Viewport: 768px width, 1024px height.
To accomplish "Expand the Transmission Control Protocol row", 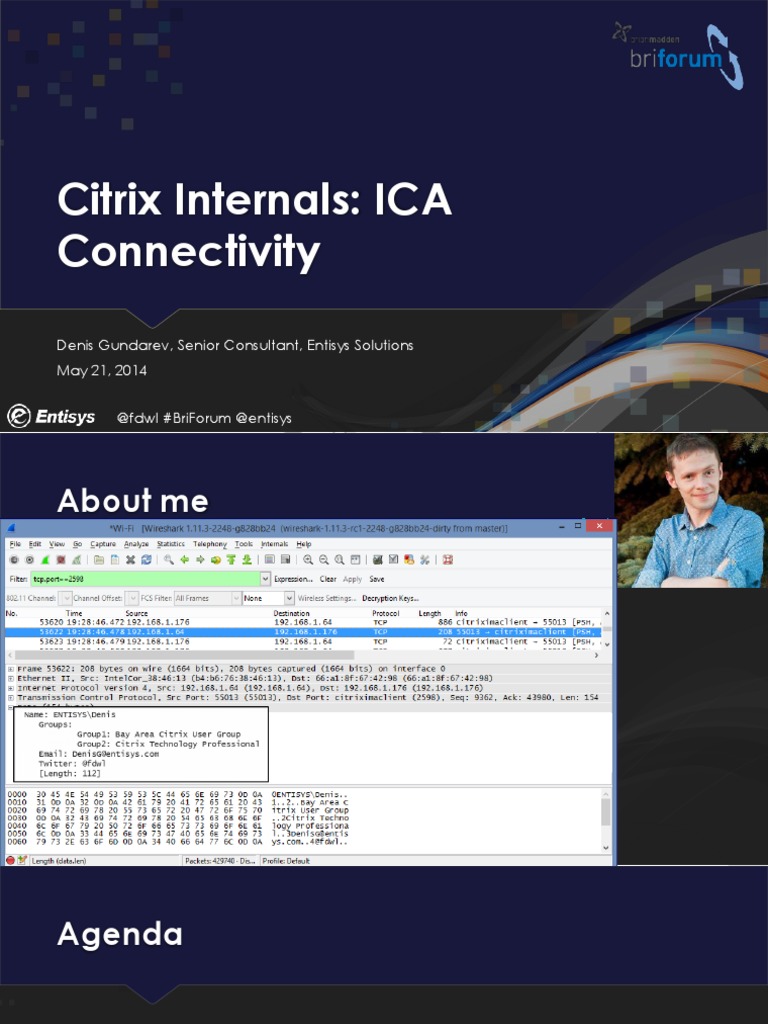I will tap(10, 697).
